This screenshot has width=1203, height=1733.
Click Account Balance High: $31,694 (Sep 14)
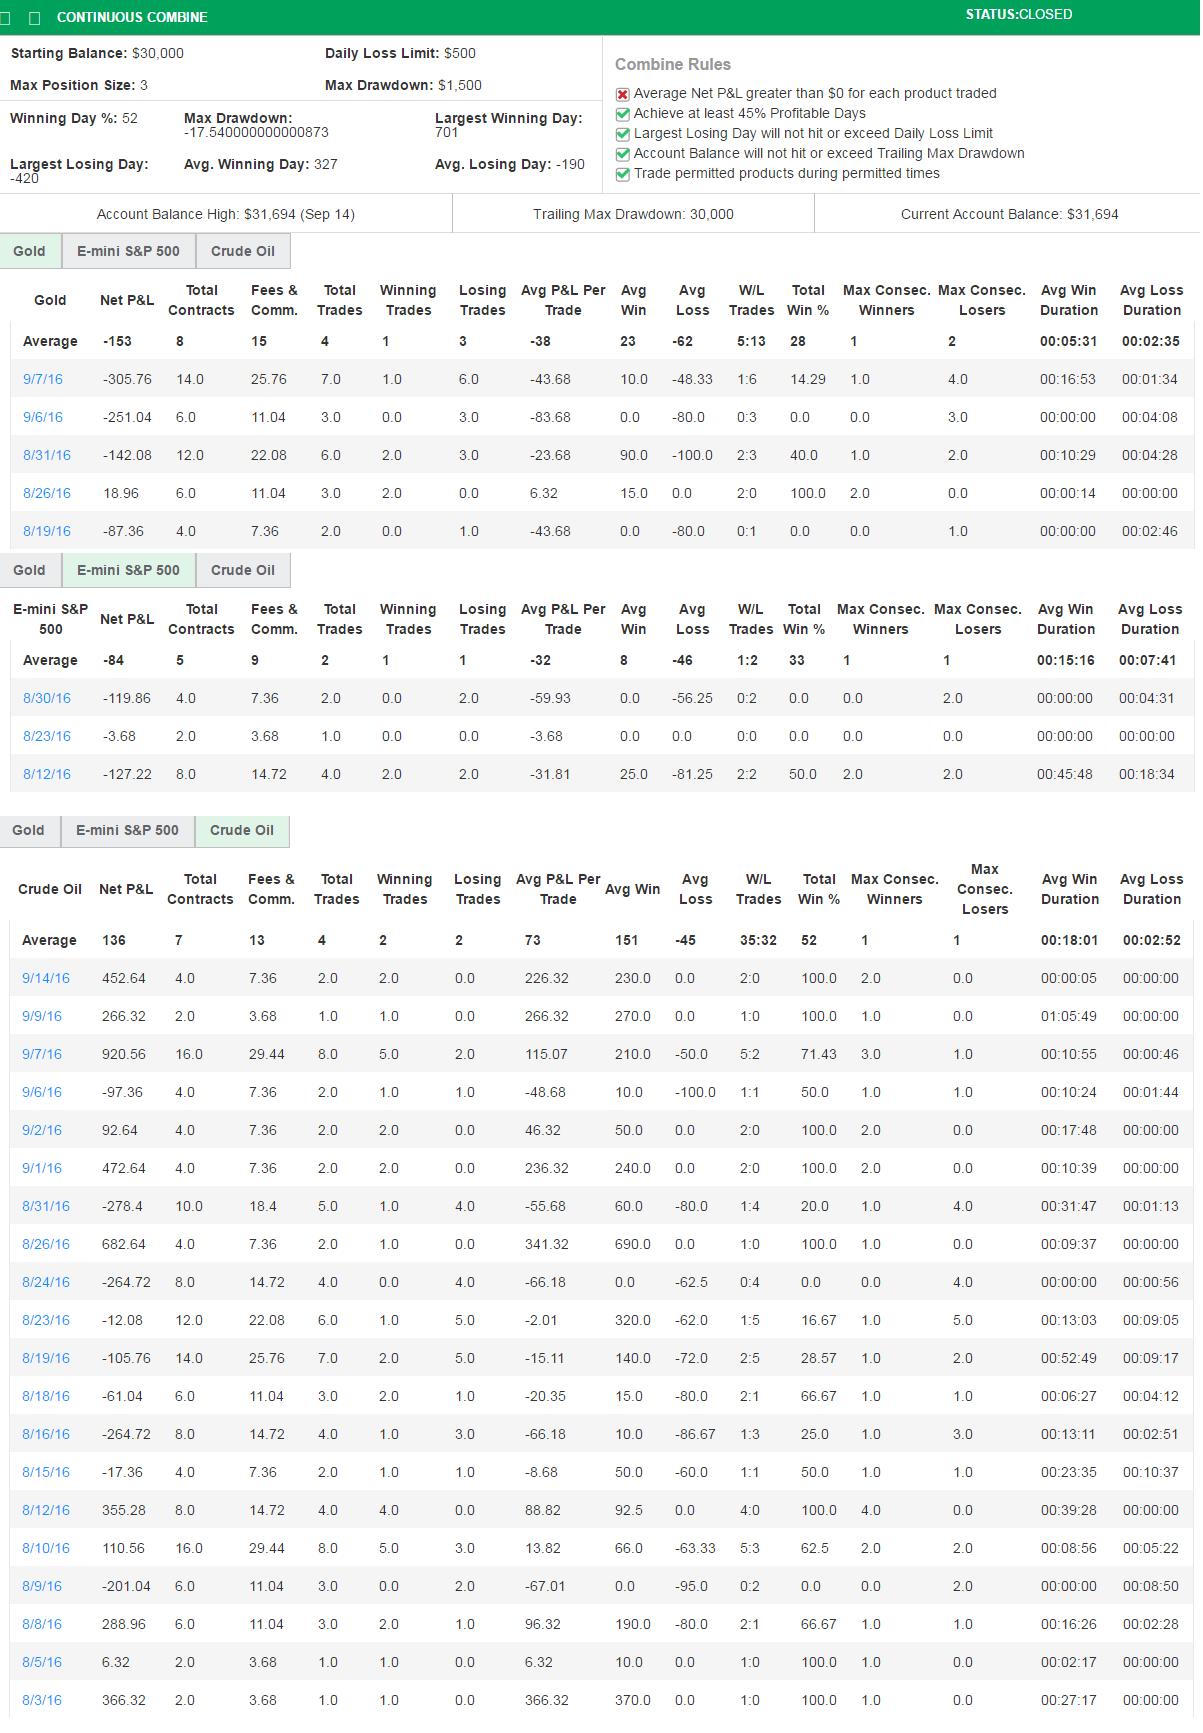226,214
